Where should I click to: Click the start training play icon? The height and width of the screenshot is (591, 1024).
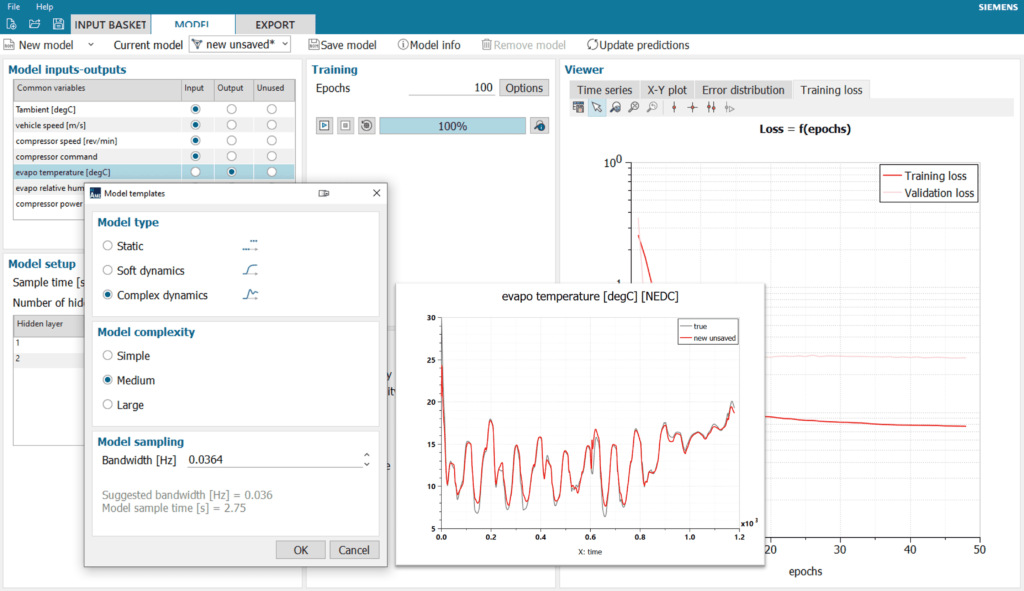click(324, 126)
